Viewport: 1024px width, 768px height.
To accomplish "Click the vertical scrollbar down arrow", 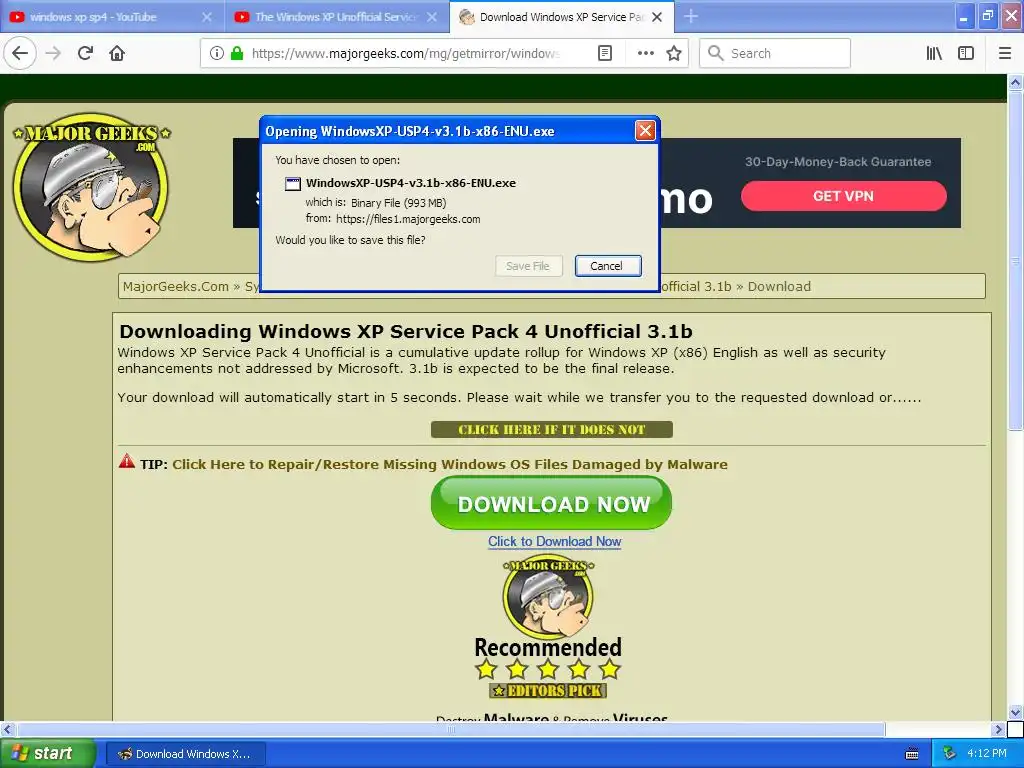I will pos(1015,712).
